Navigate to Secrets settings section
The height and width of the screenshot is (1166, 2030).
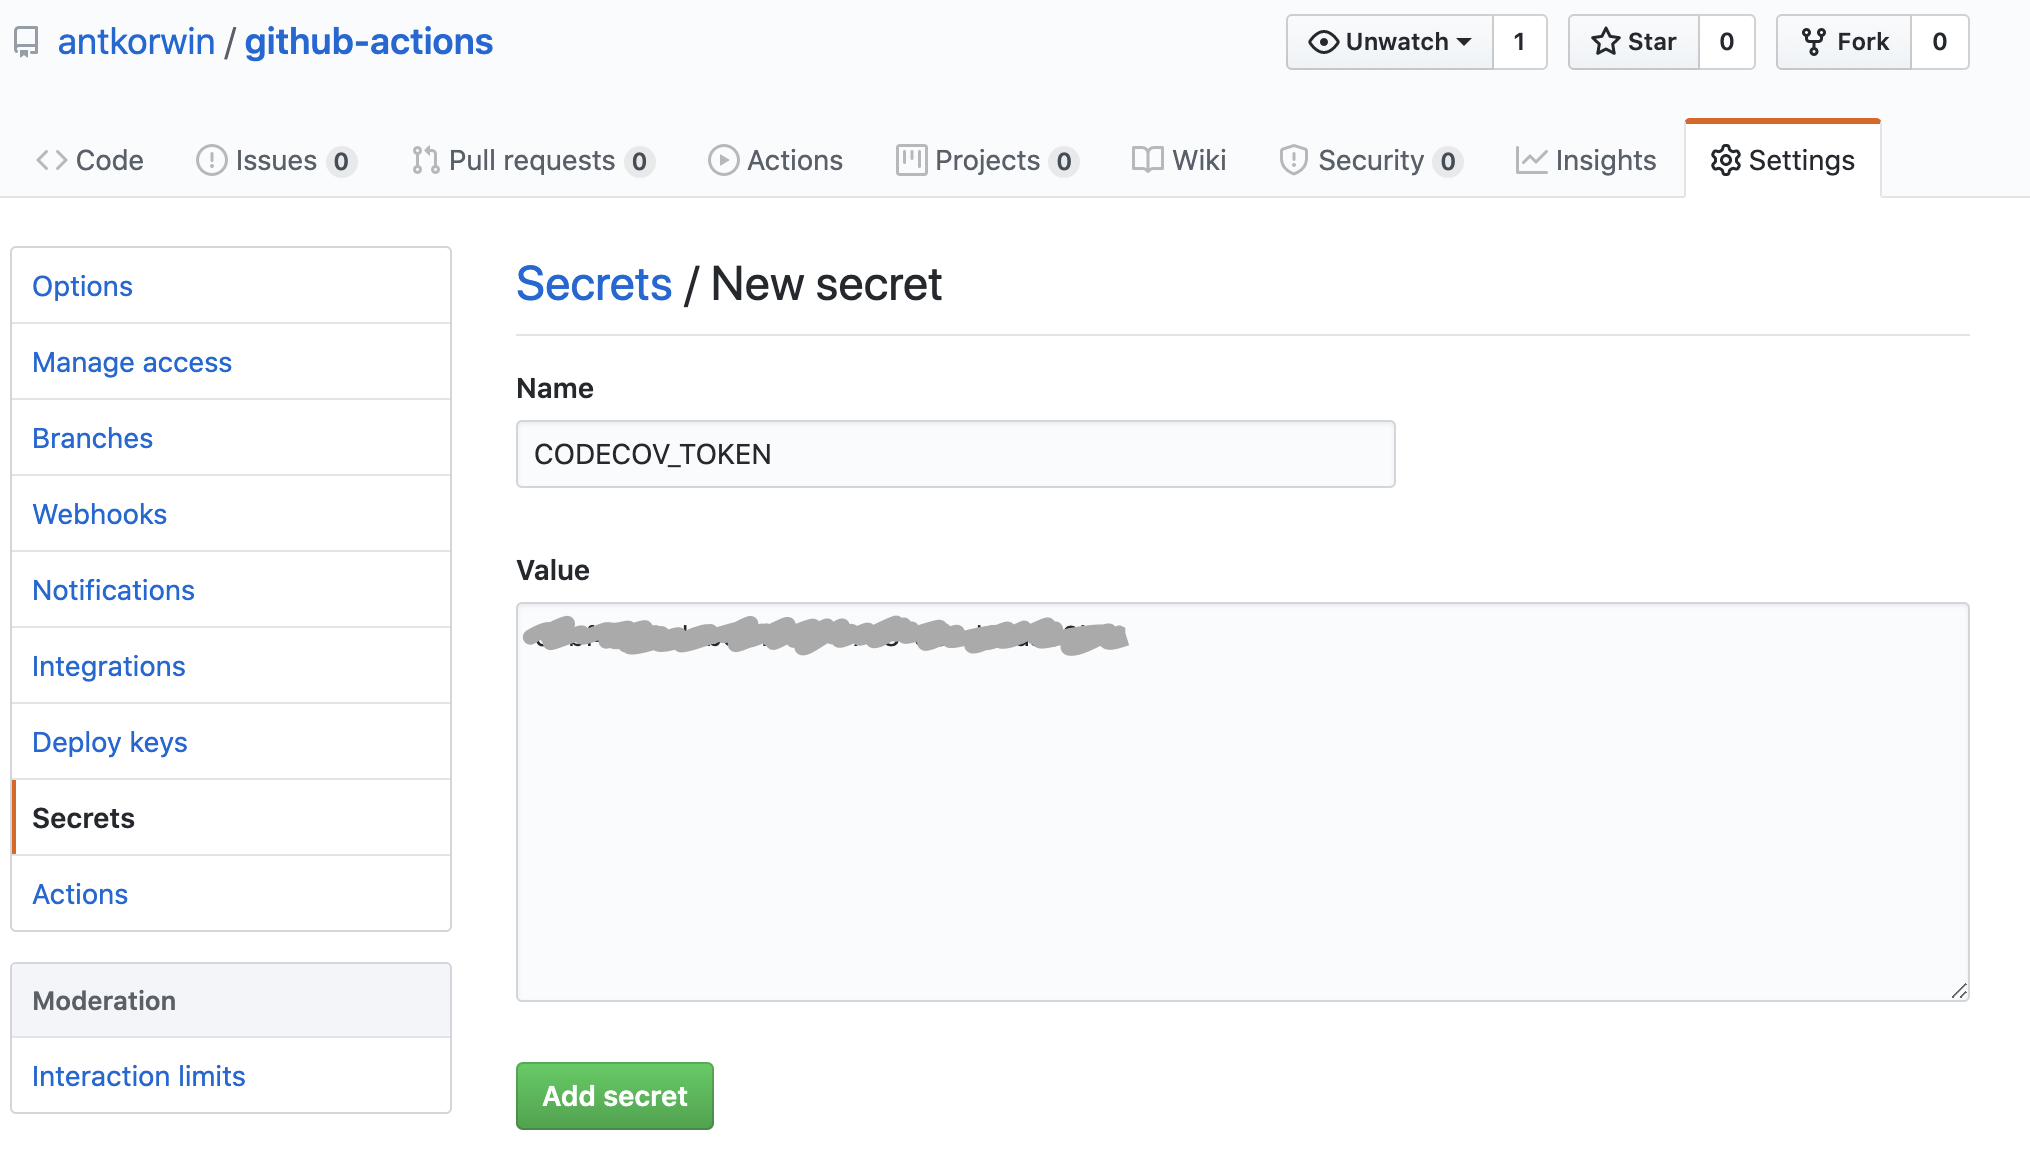[x=84, y=817]
